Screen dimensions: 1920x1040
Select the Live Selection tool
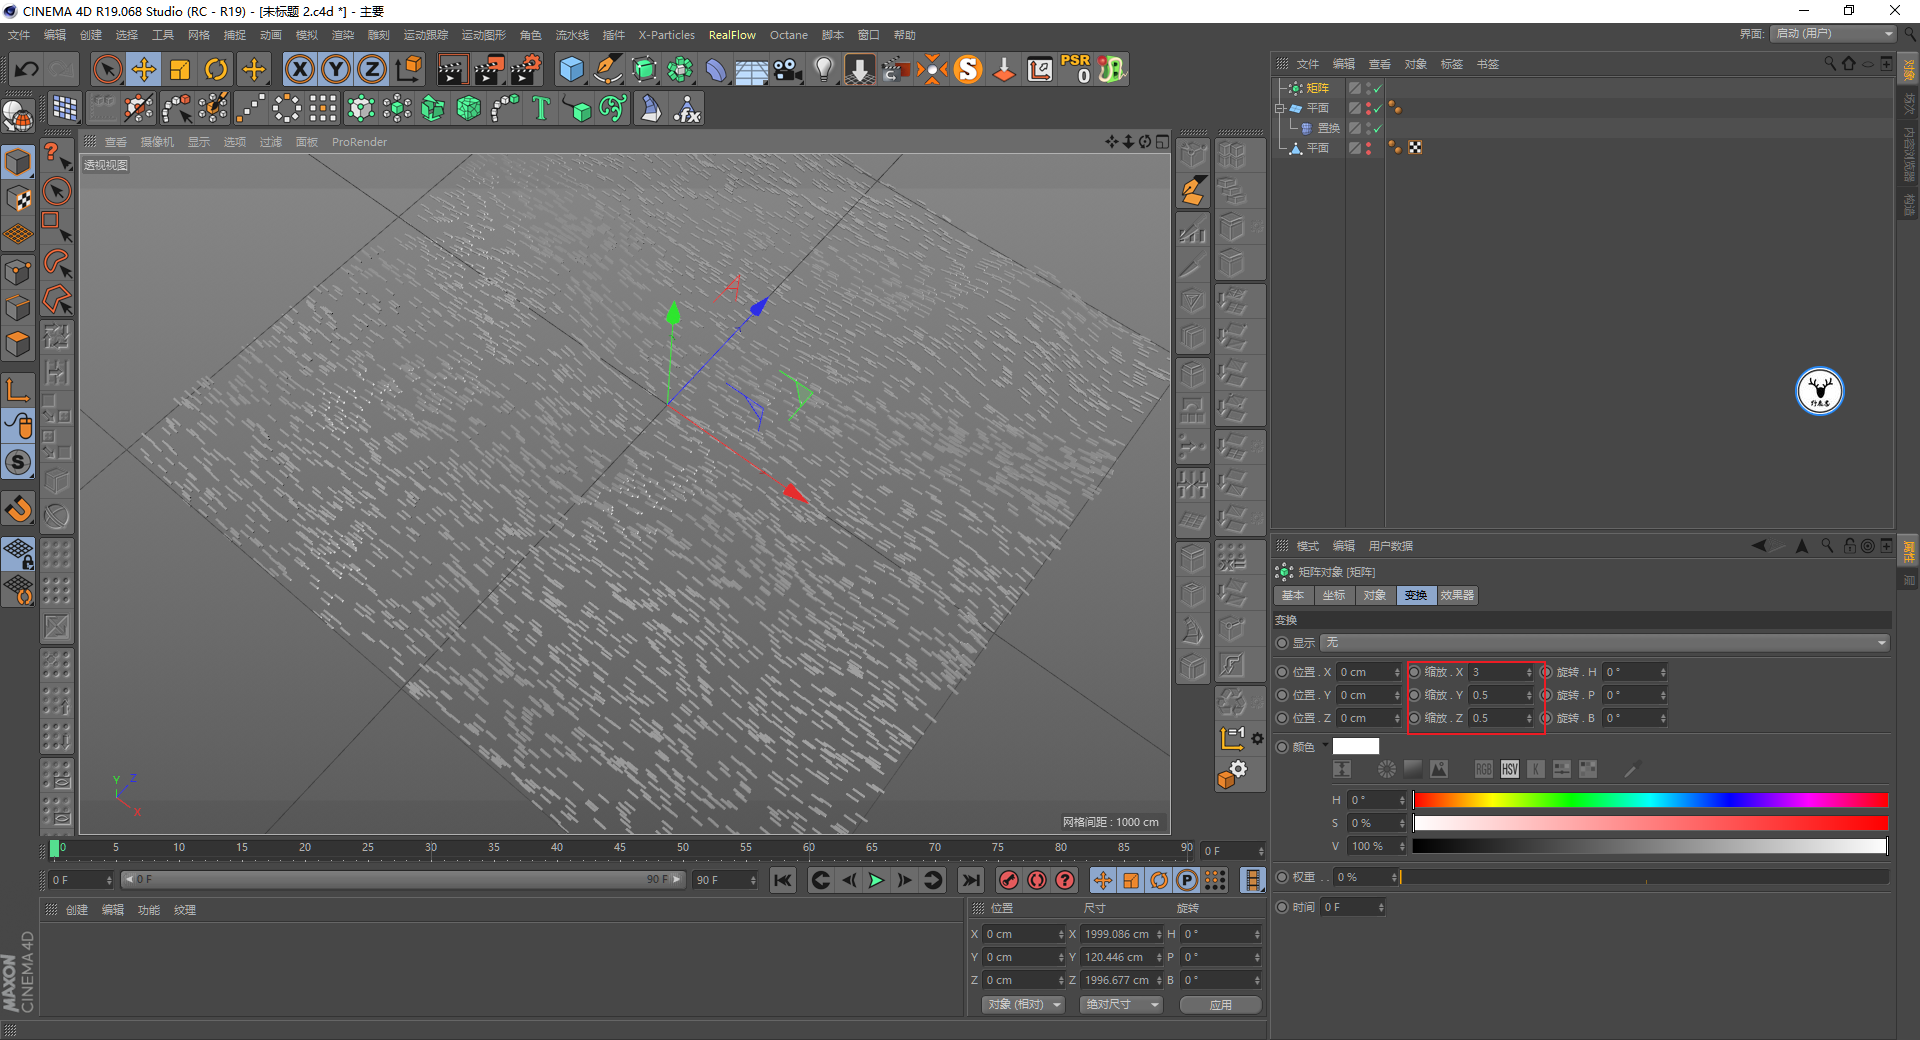(107, 69)
